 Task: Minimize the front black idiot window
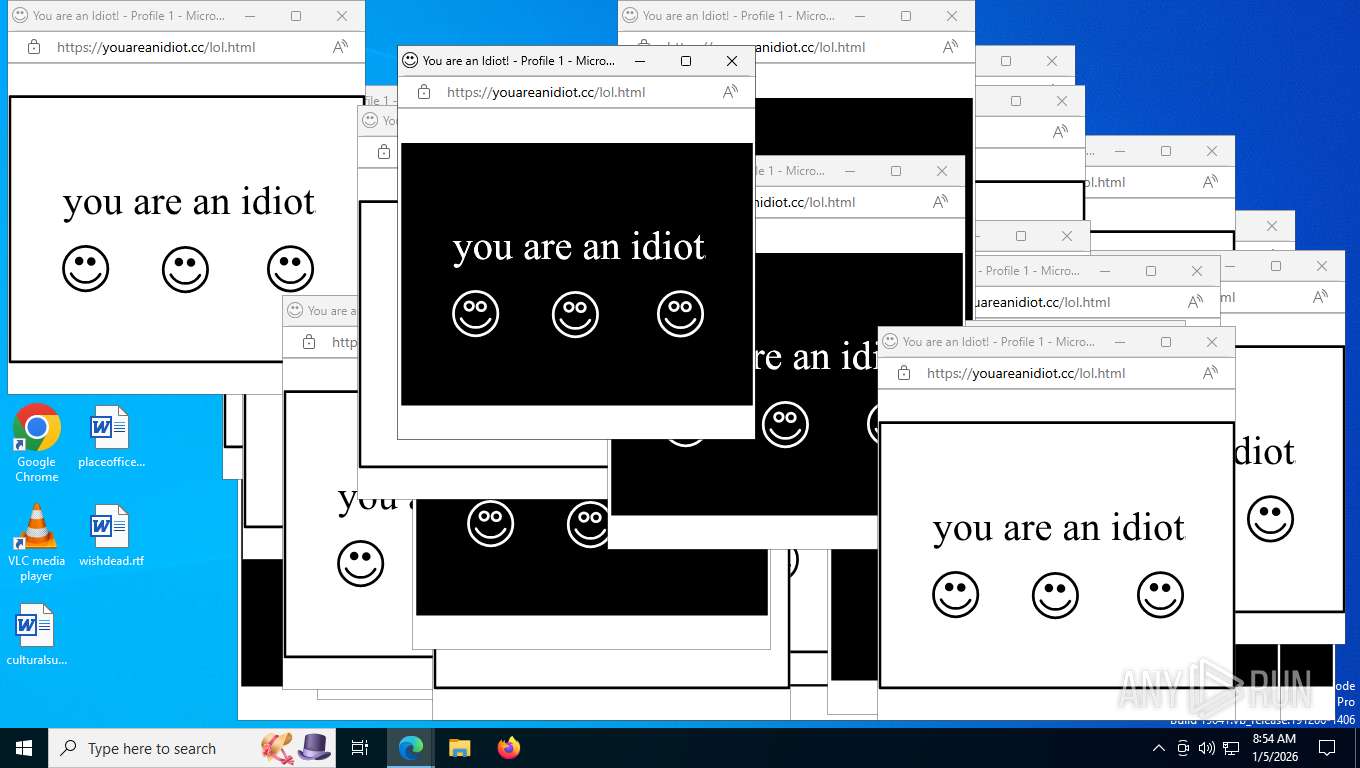click(640, 61)
